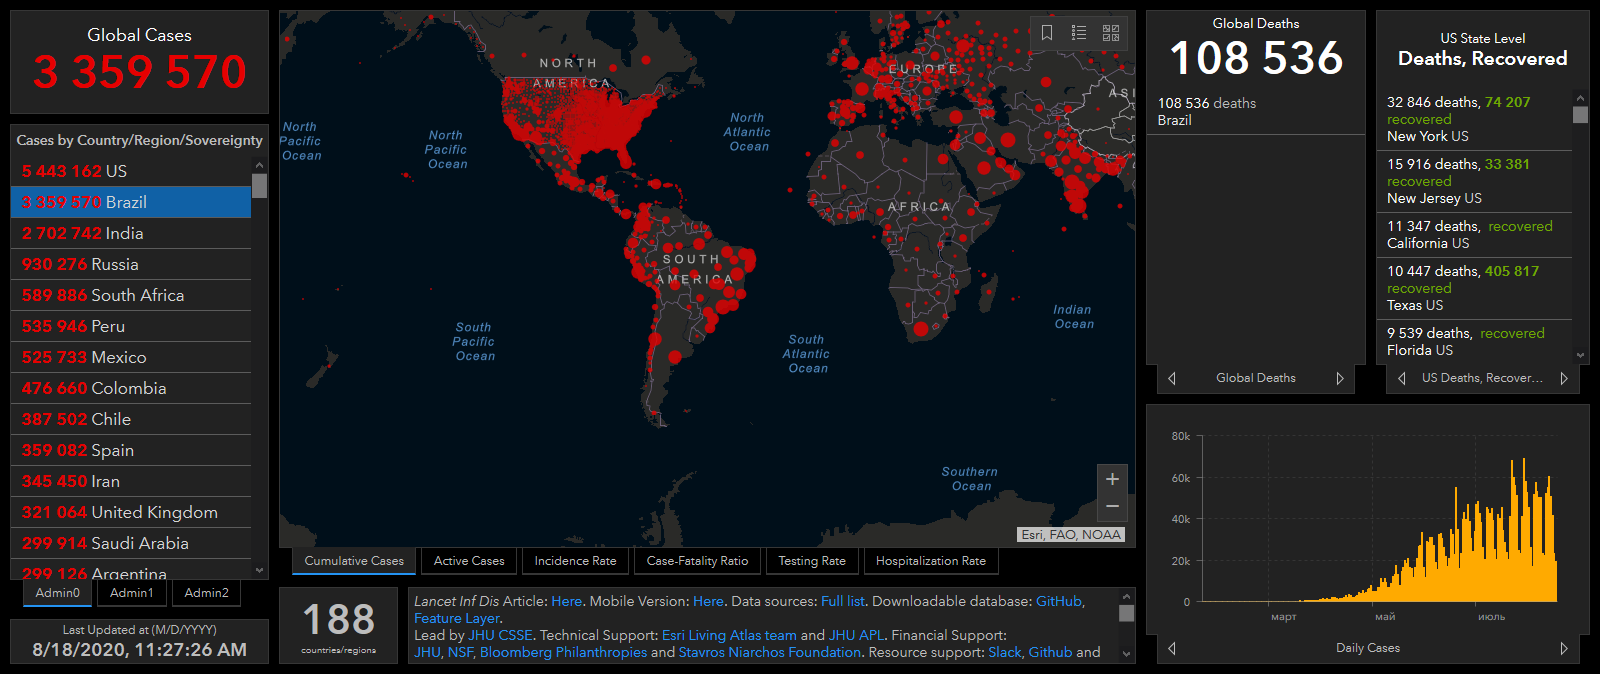Switch to Hospitalization Rate map tab
1600x674 pixels.
click(931, 561)
